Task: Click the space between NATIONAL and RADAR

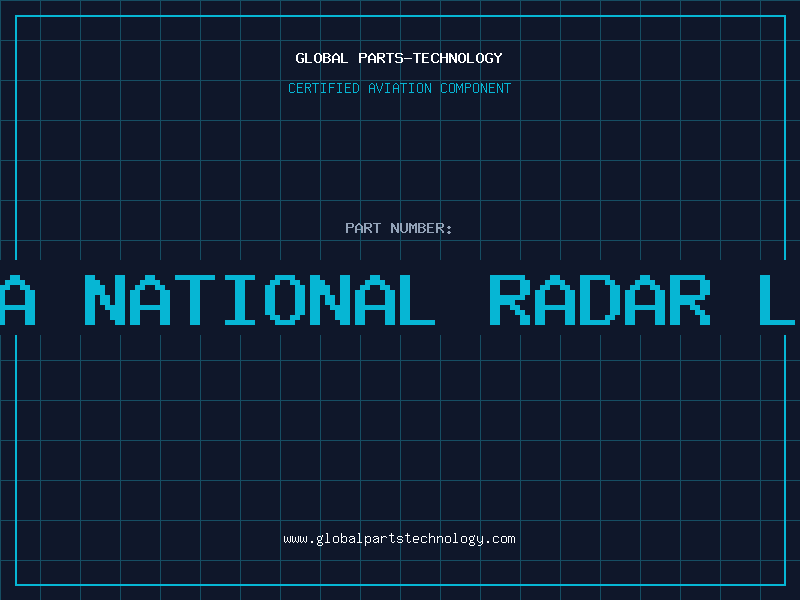Action: pos(462,300)
